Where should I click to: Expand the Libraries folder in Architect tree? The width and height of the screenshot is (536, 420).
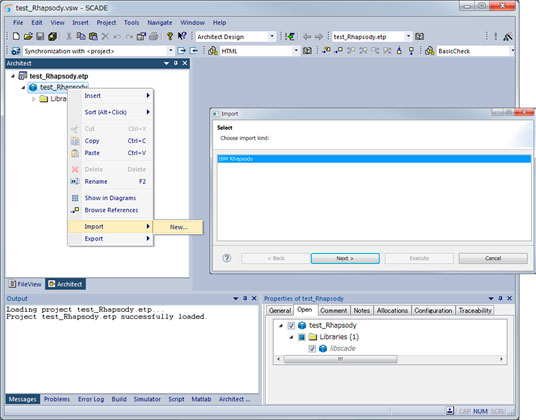(34, 99)
